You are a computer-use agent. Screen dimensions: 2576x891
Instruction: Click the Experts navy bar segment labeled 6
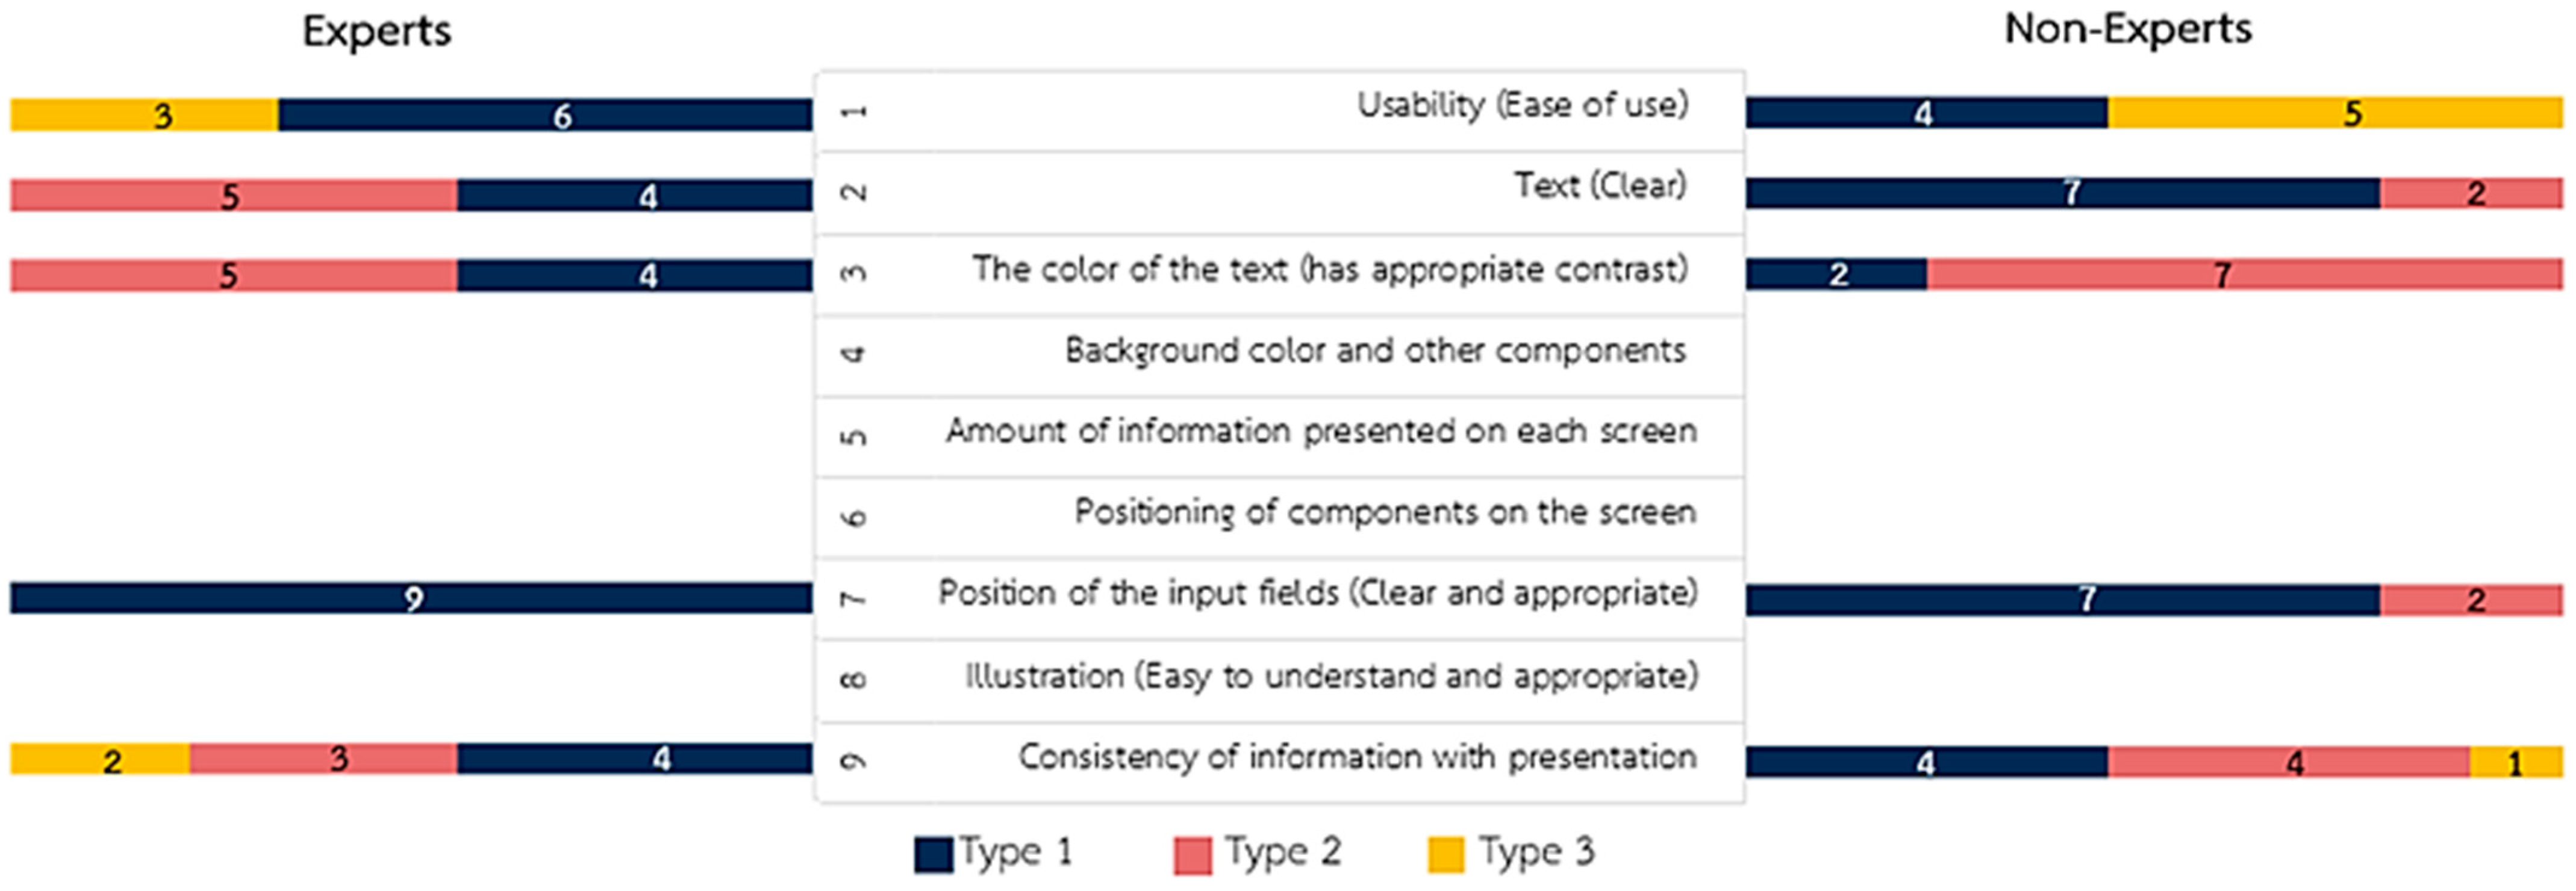545,115
